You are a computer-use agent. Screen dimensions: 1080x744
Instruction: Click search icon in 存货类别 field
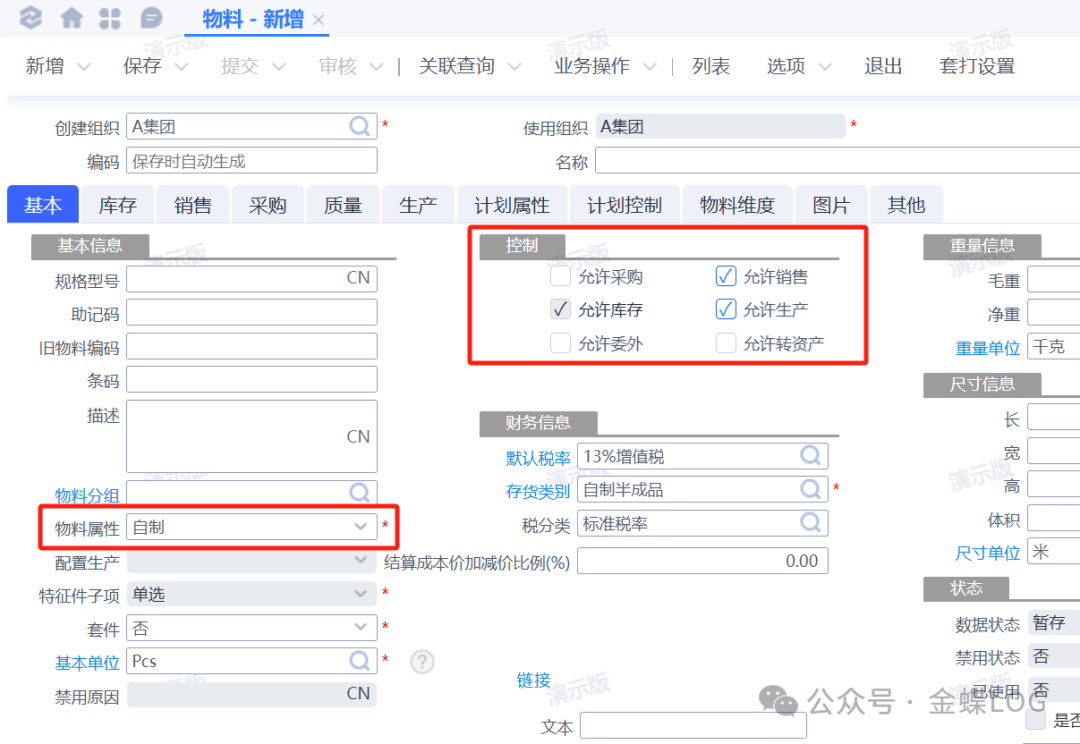click(x=809, y=490)
